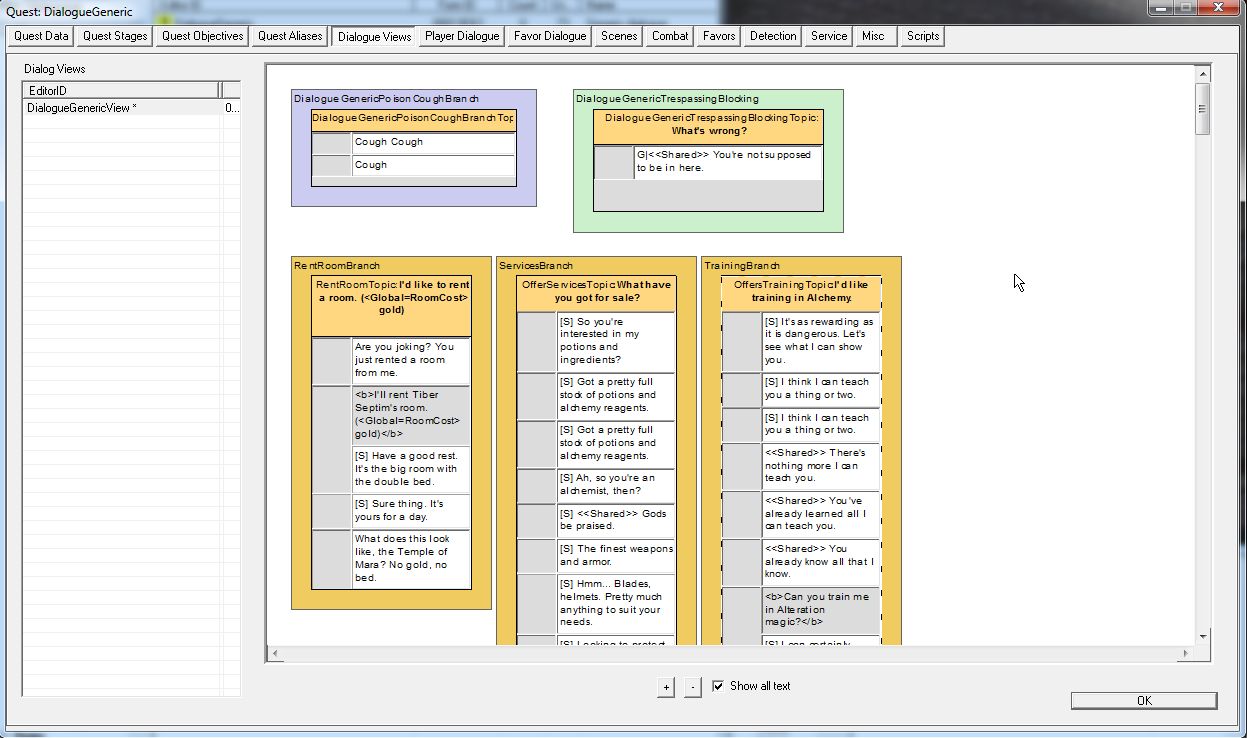Click the OffersTrainingTopic header box
The image size is (1247, 738).
click(801, 292)
